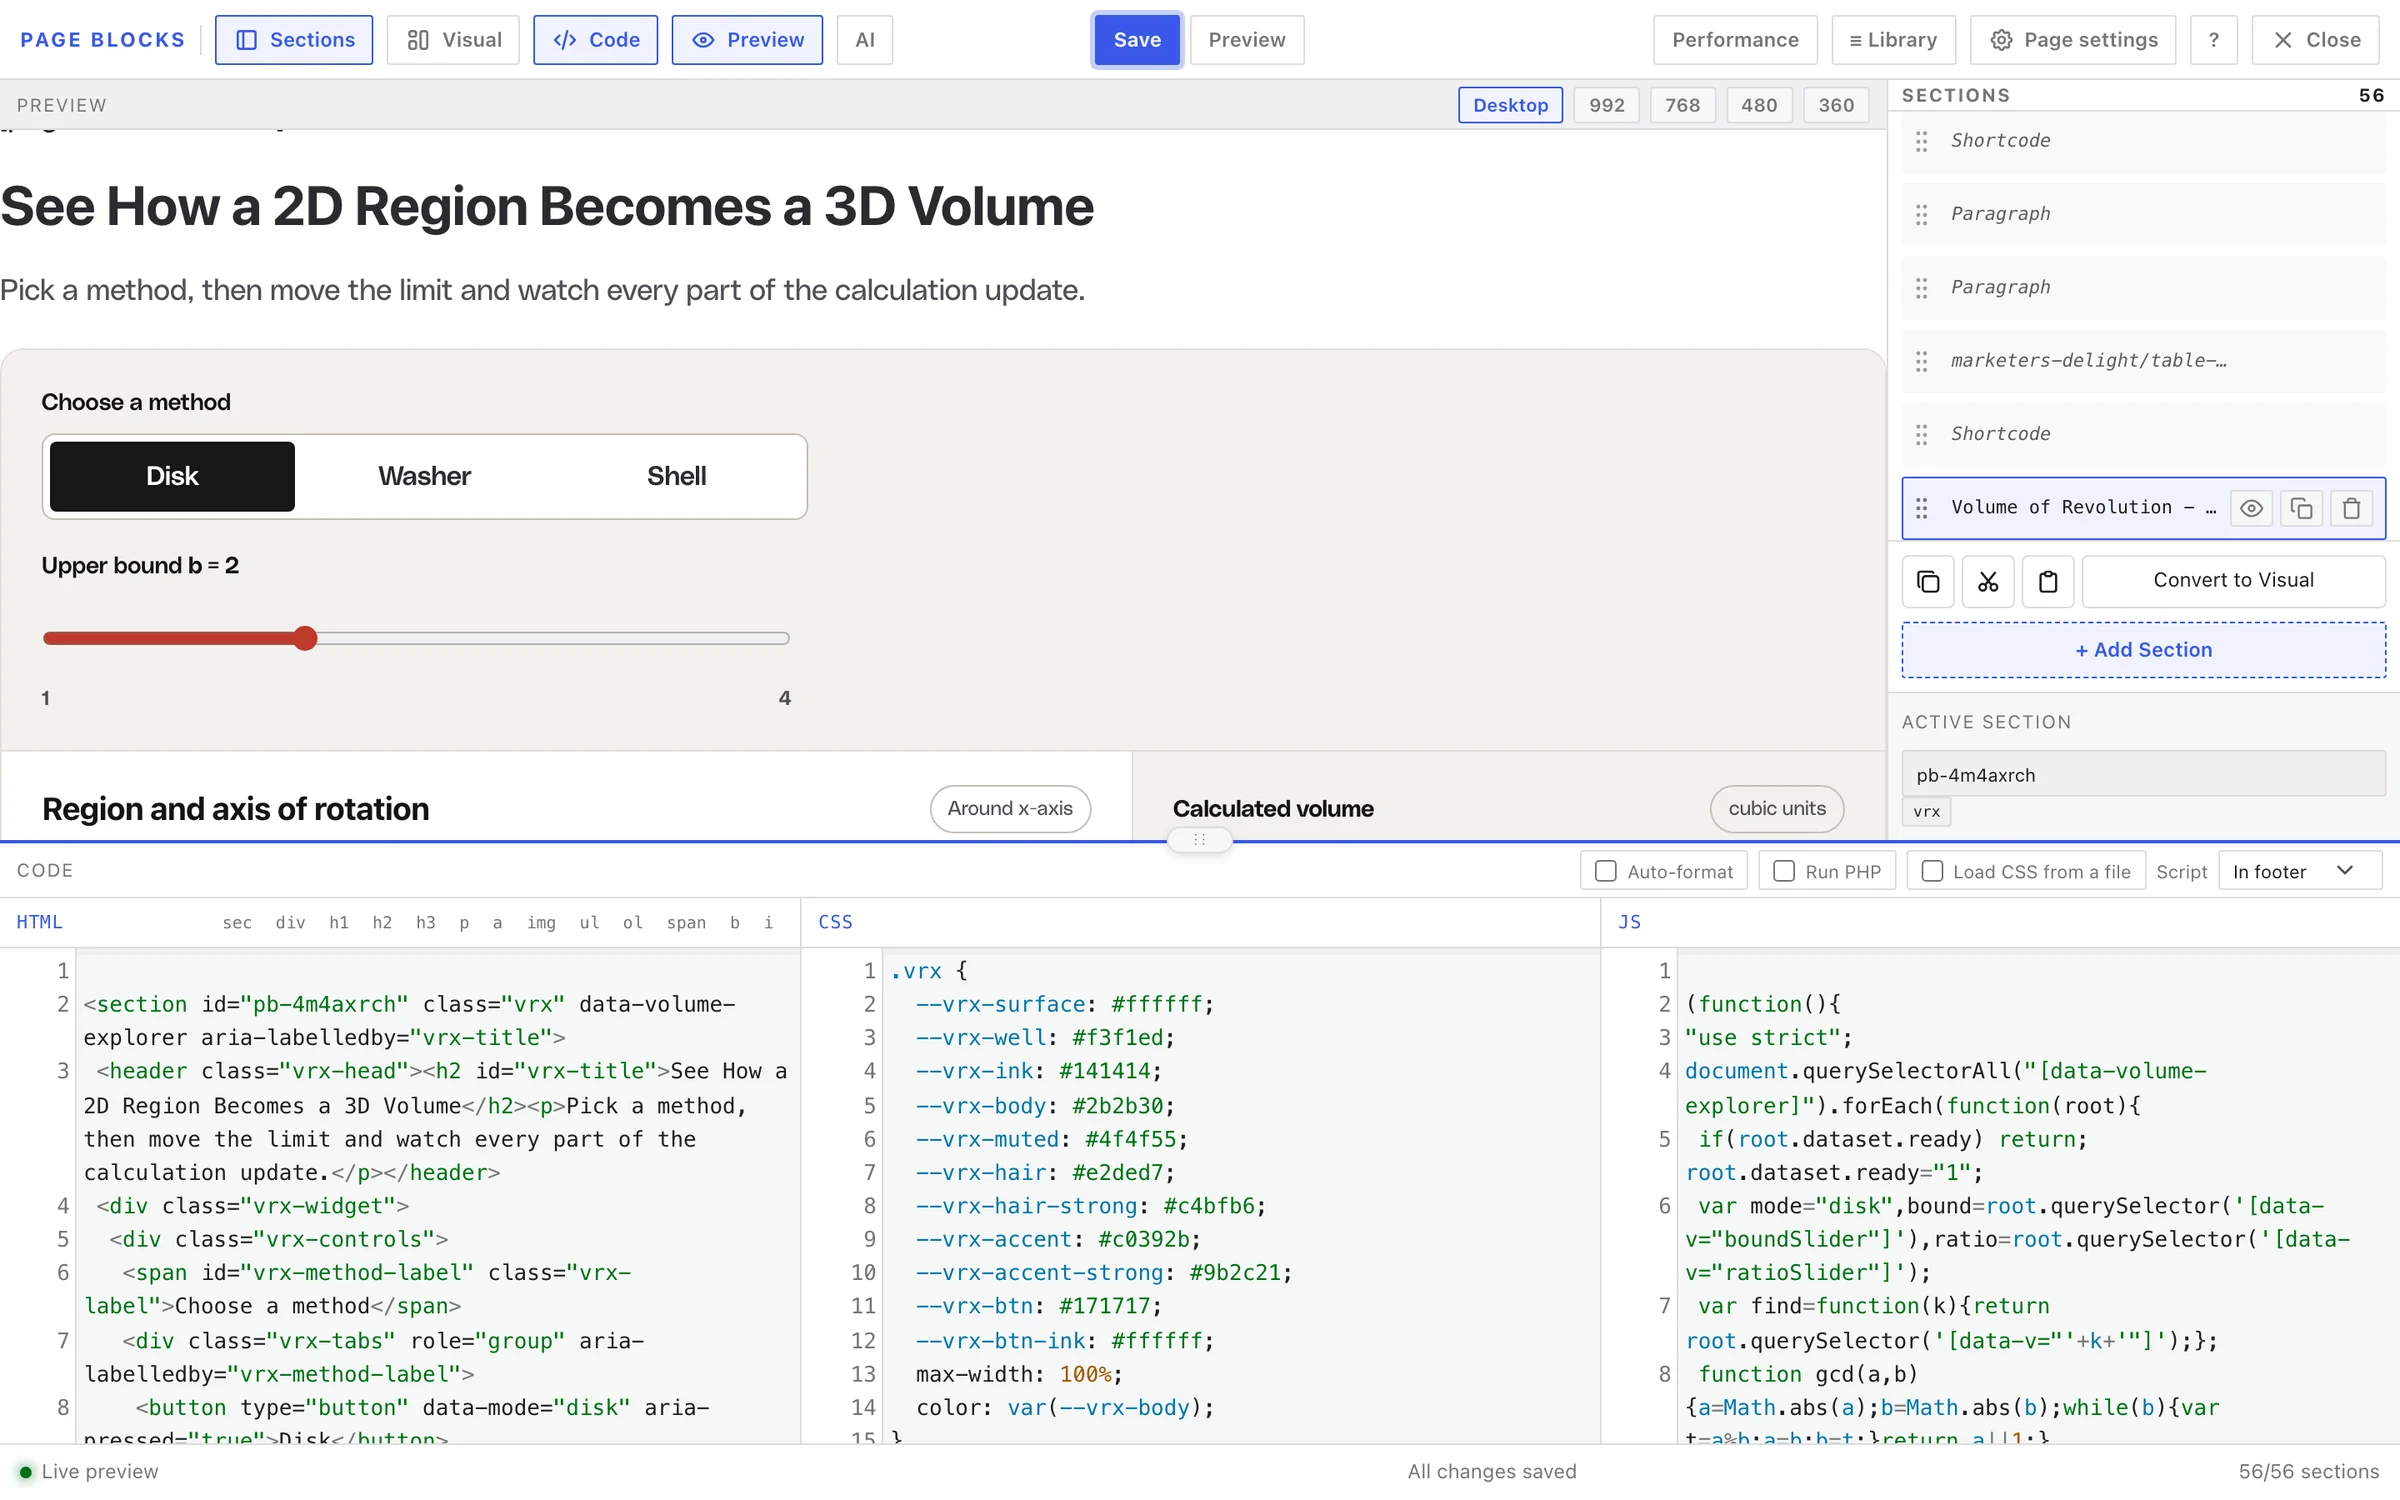Select the 768 breakpoint tab
Screen dimensions: 2400x1500
[x=1683, y=105]
